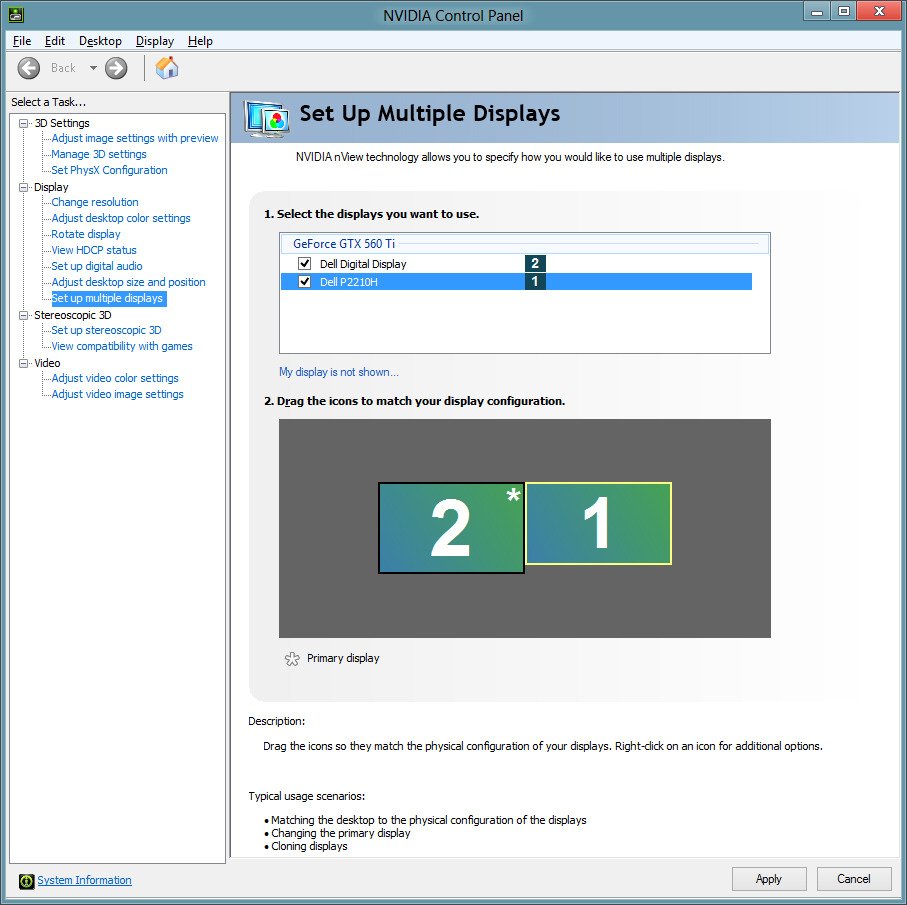Collapse the Stereoscopic 3D tree node
The width and height of the screenshot is (907, 905).
(24, 315)
